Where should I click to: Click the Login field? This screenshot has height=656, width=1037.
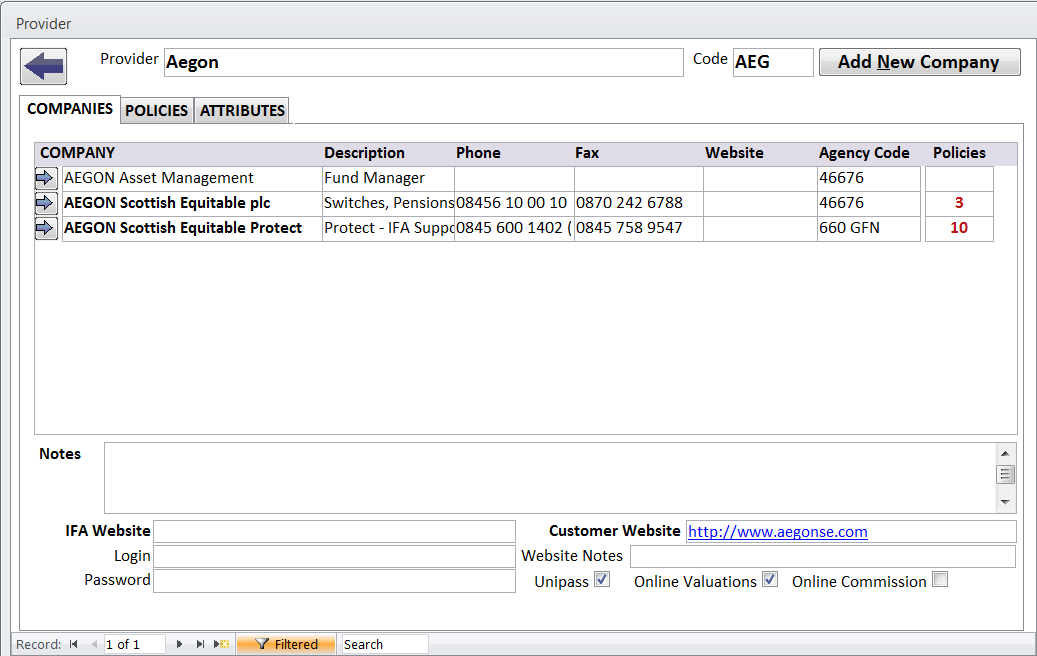335,557
